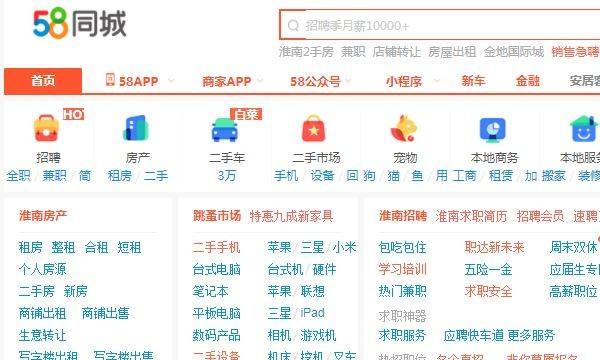Open the 房产 building icon
Image resolution: width=600 pixels, height=360 pixels.
click(135, 128)
